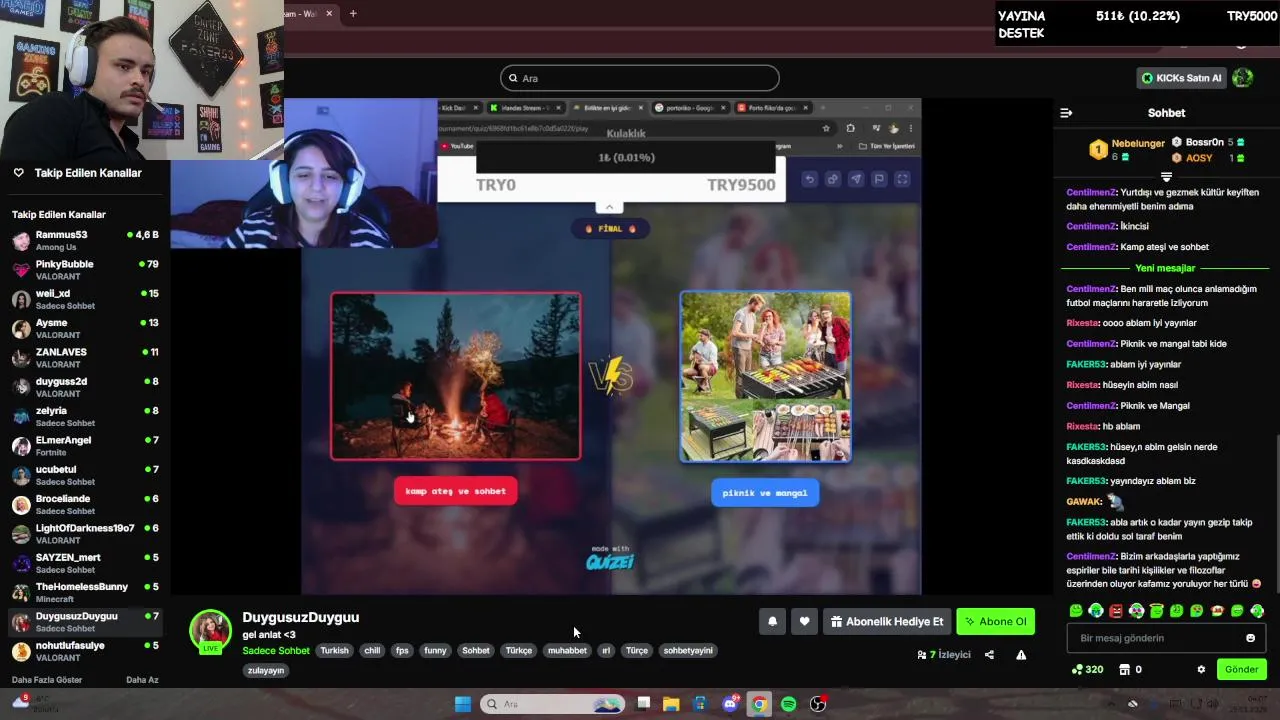Screen dimensions: 1280x720
Task: Click the Ara search field at top
Action: [x=640, y=78]
